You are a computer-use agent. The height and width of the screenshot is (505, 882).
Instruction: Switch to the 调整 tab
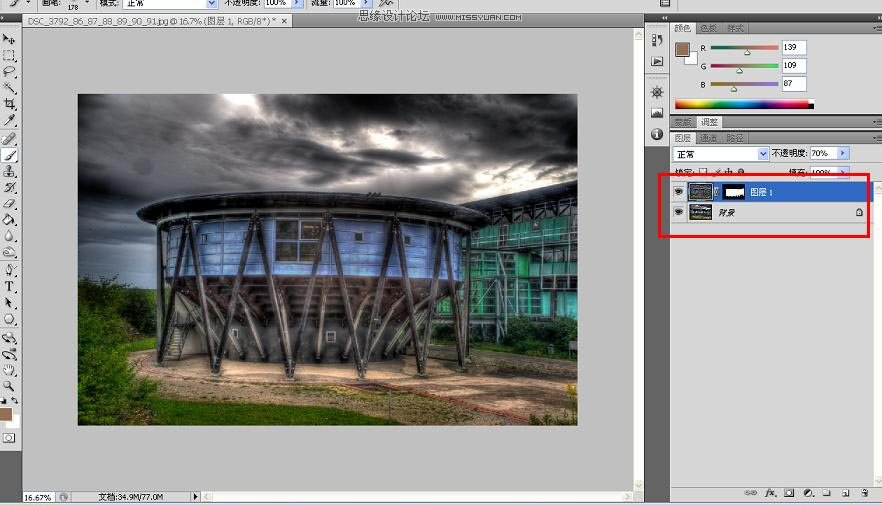tap(709, 122)
